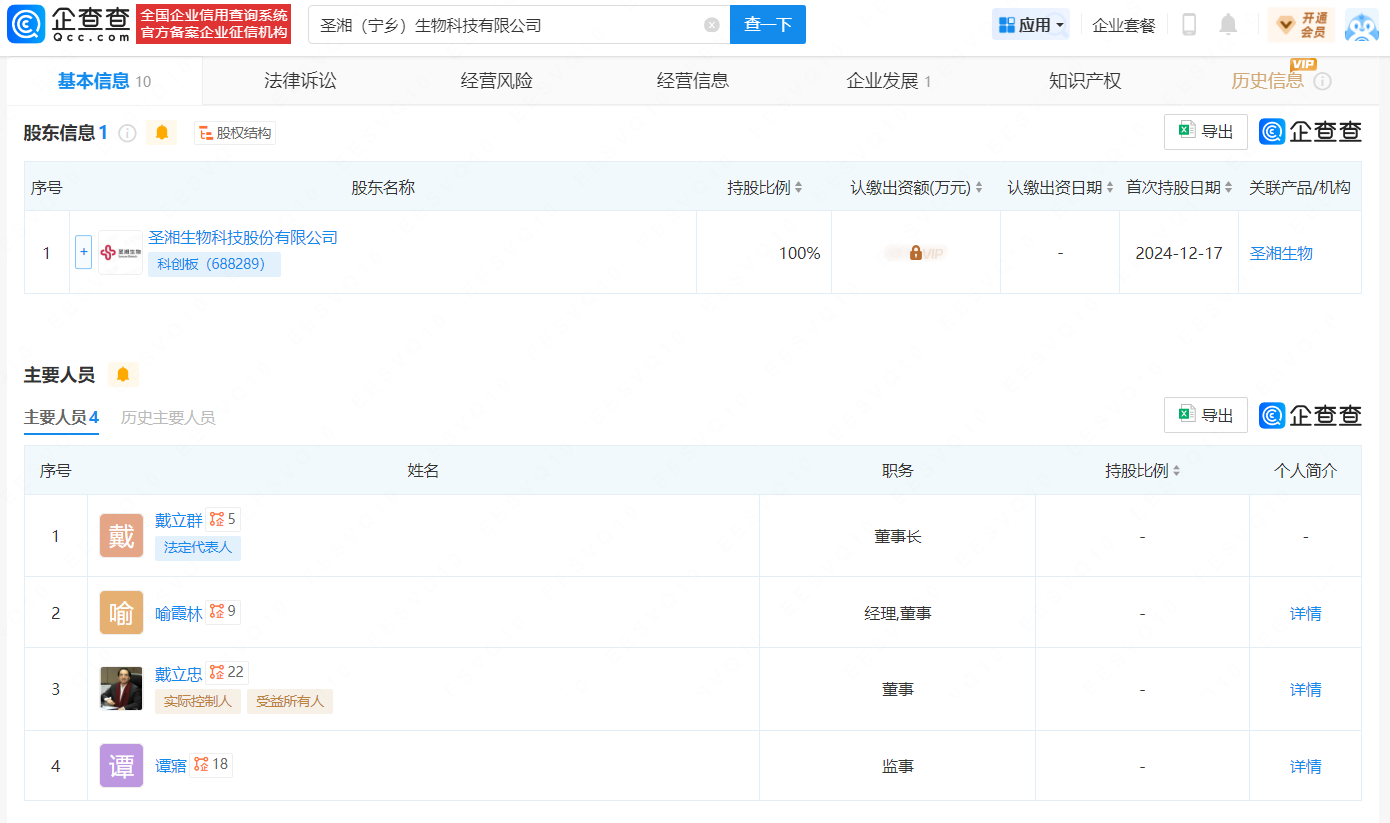Click the 查一下 search button

(x=768, y=25)
